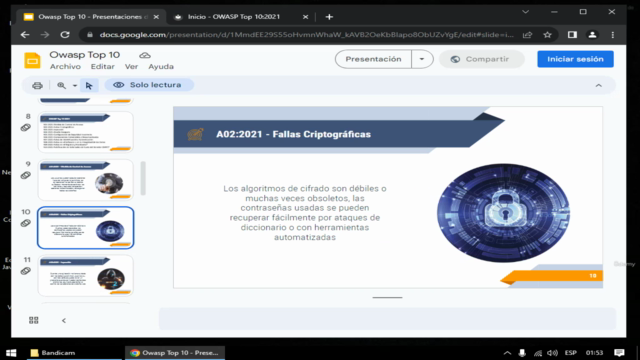Image resolution: width=640 pixels, height=360 pixels.
Task: Click the slide title A02:2021 - Fallas Criptográficas
Action: [x=293, y=134]
